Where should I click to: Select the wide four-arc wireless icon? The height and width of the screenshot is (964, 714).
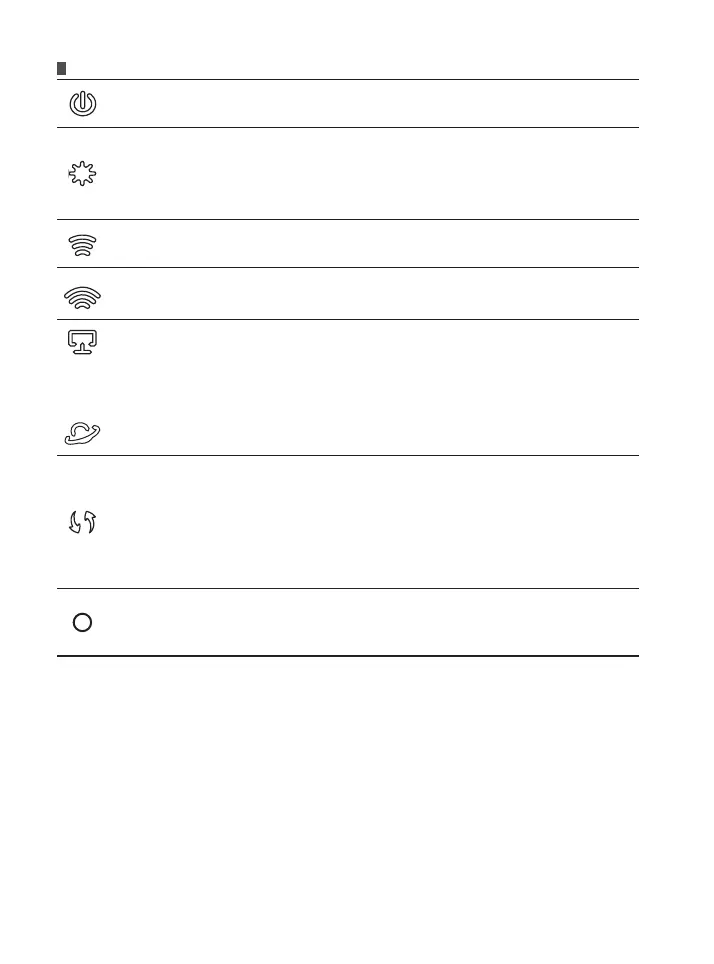pos(82,295)
